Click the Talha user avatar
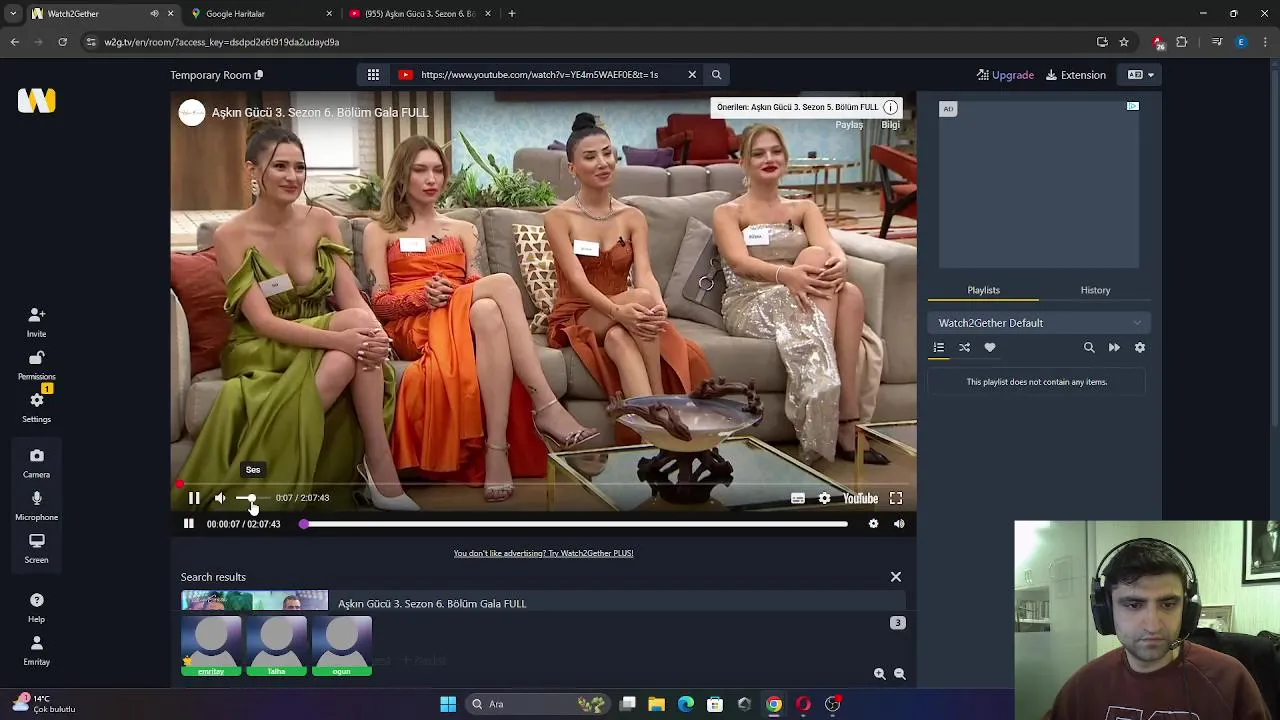Image resolution: width=1280 pixels, height=720 pixels. click(x=276, y=646)
